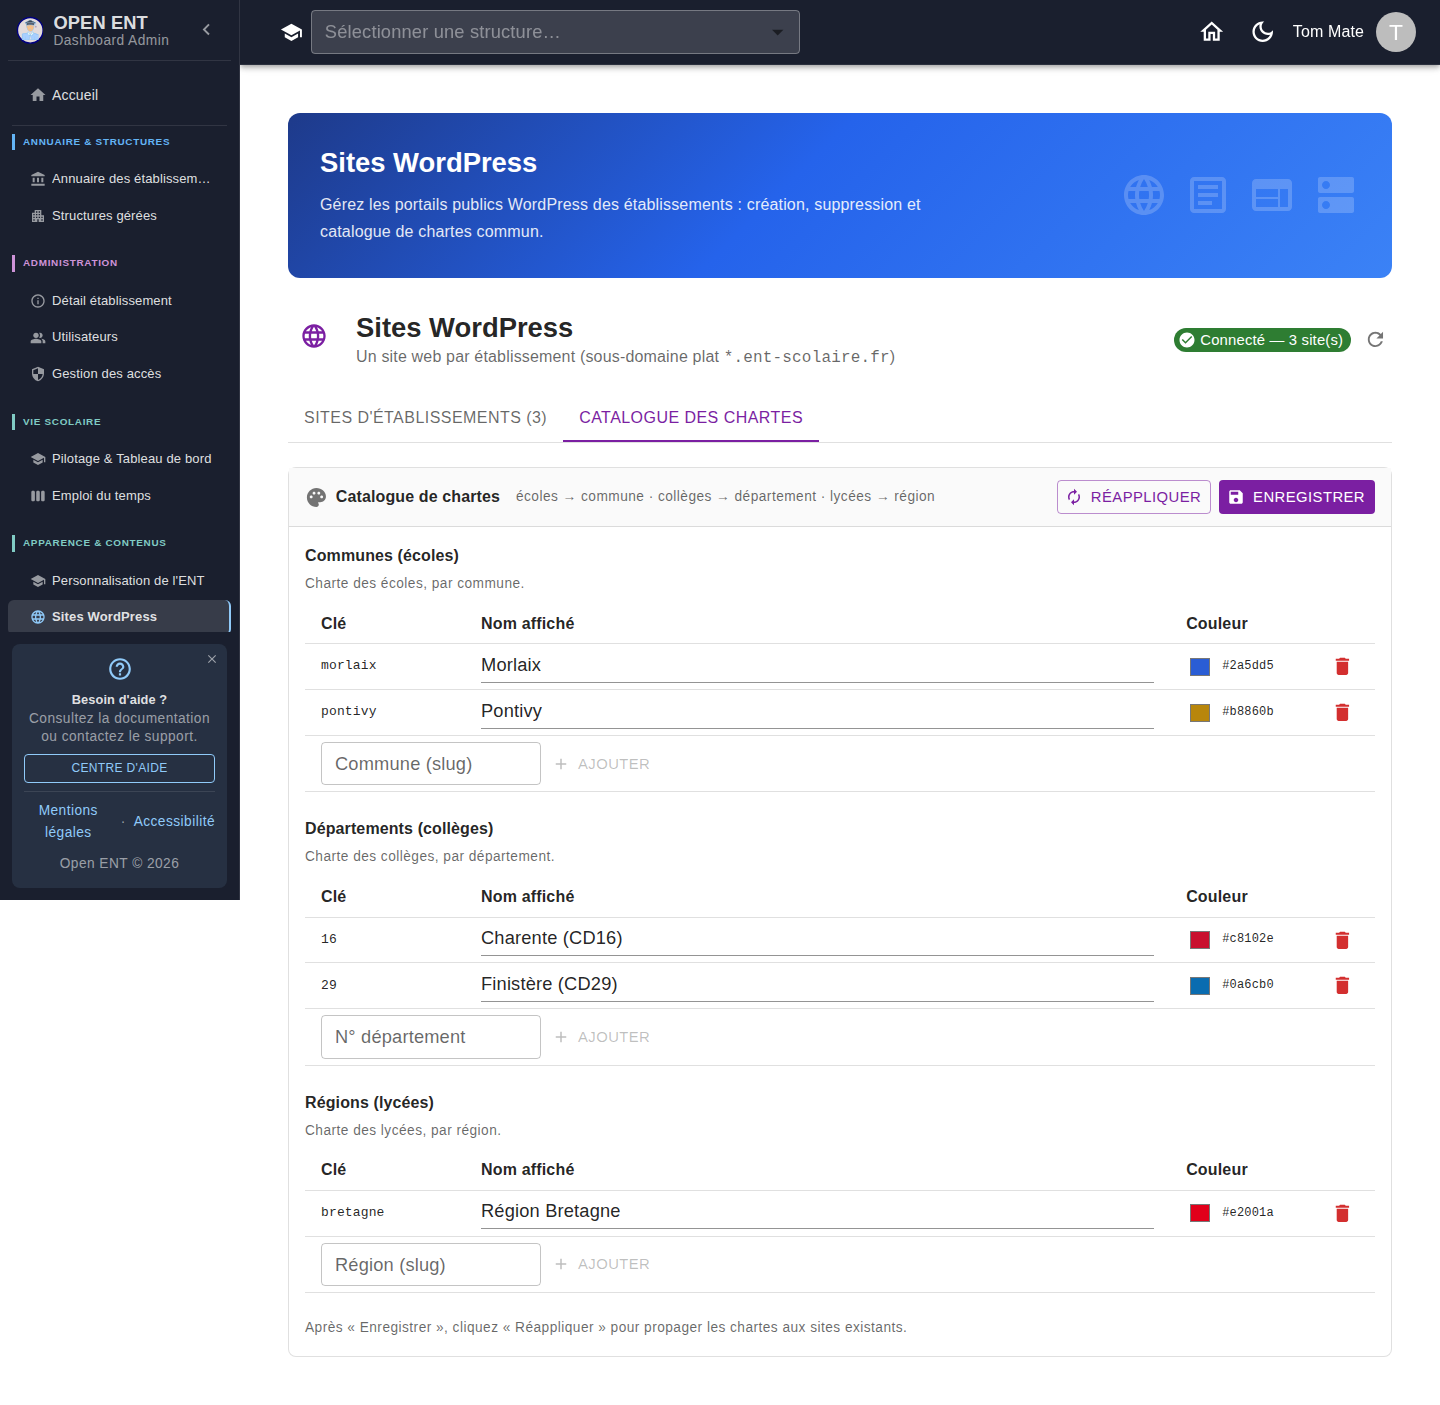The width and height of the screenshot is (1440, 1405).
Task: Click the palette icon of Catalogue de chartes
Action: [x=316, y=497]
